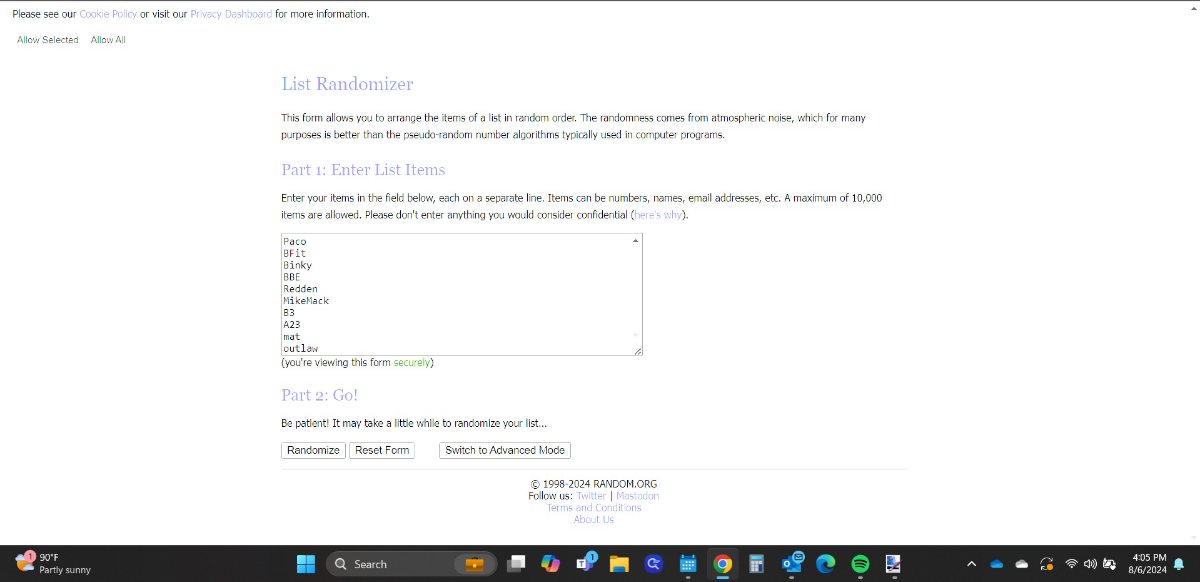The image size is (1200, 582).
Task: Open the Task View icon
Action: coord(516,564)
